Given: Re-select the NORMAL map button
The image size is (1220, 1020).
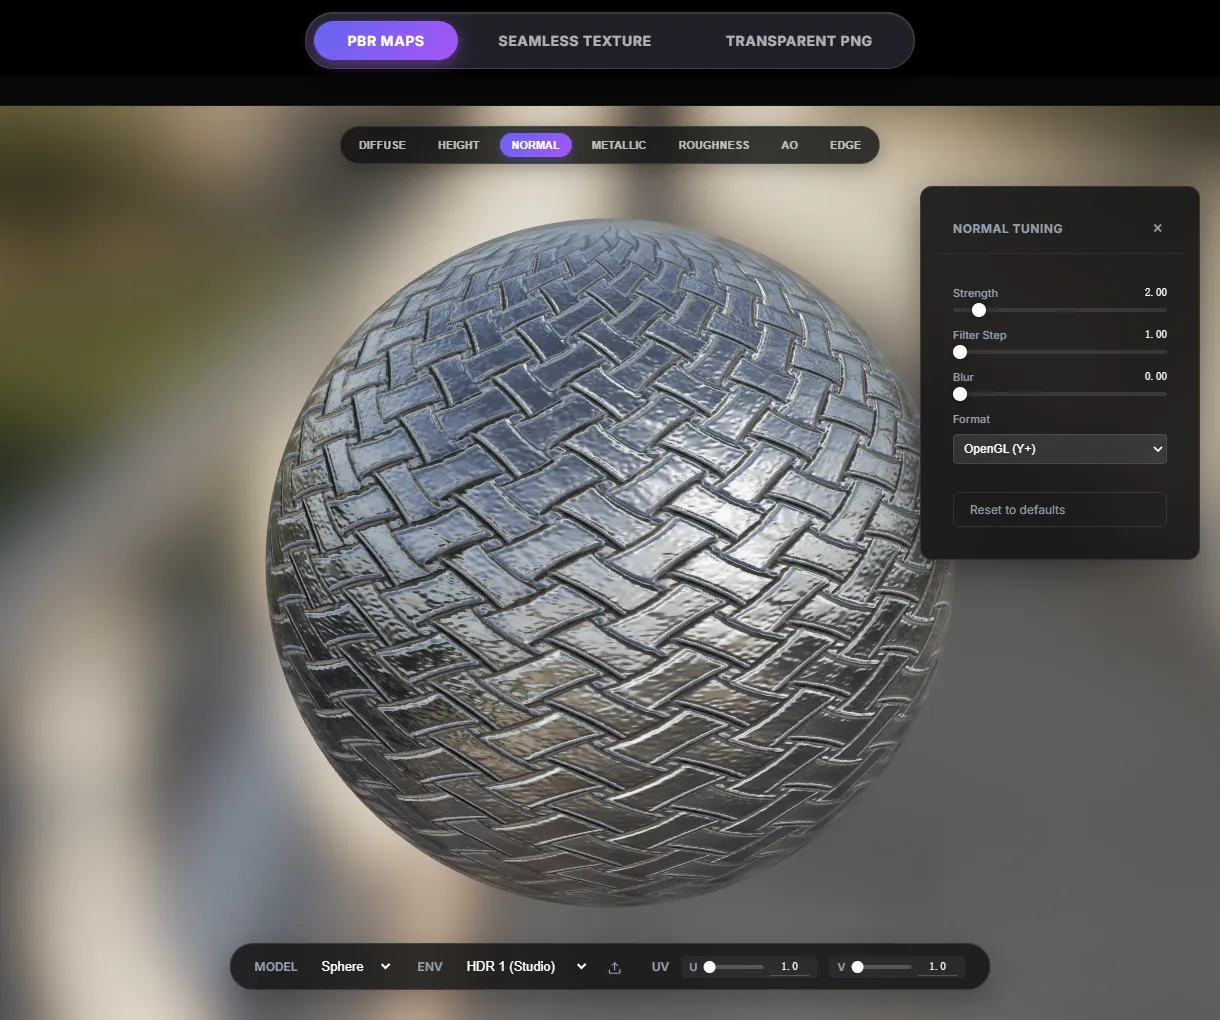Looking at the screenshot, I should click(535, 145).
